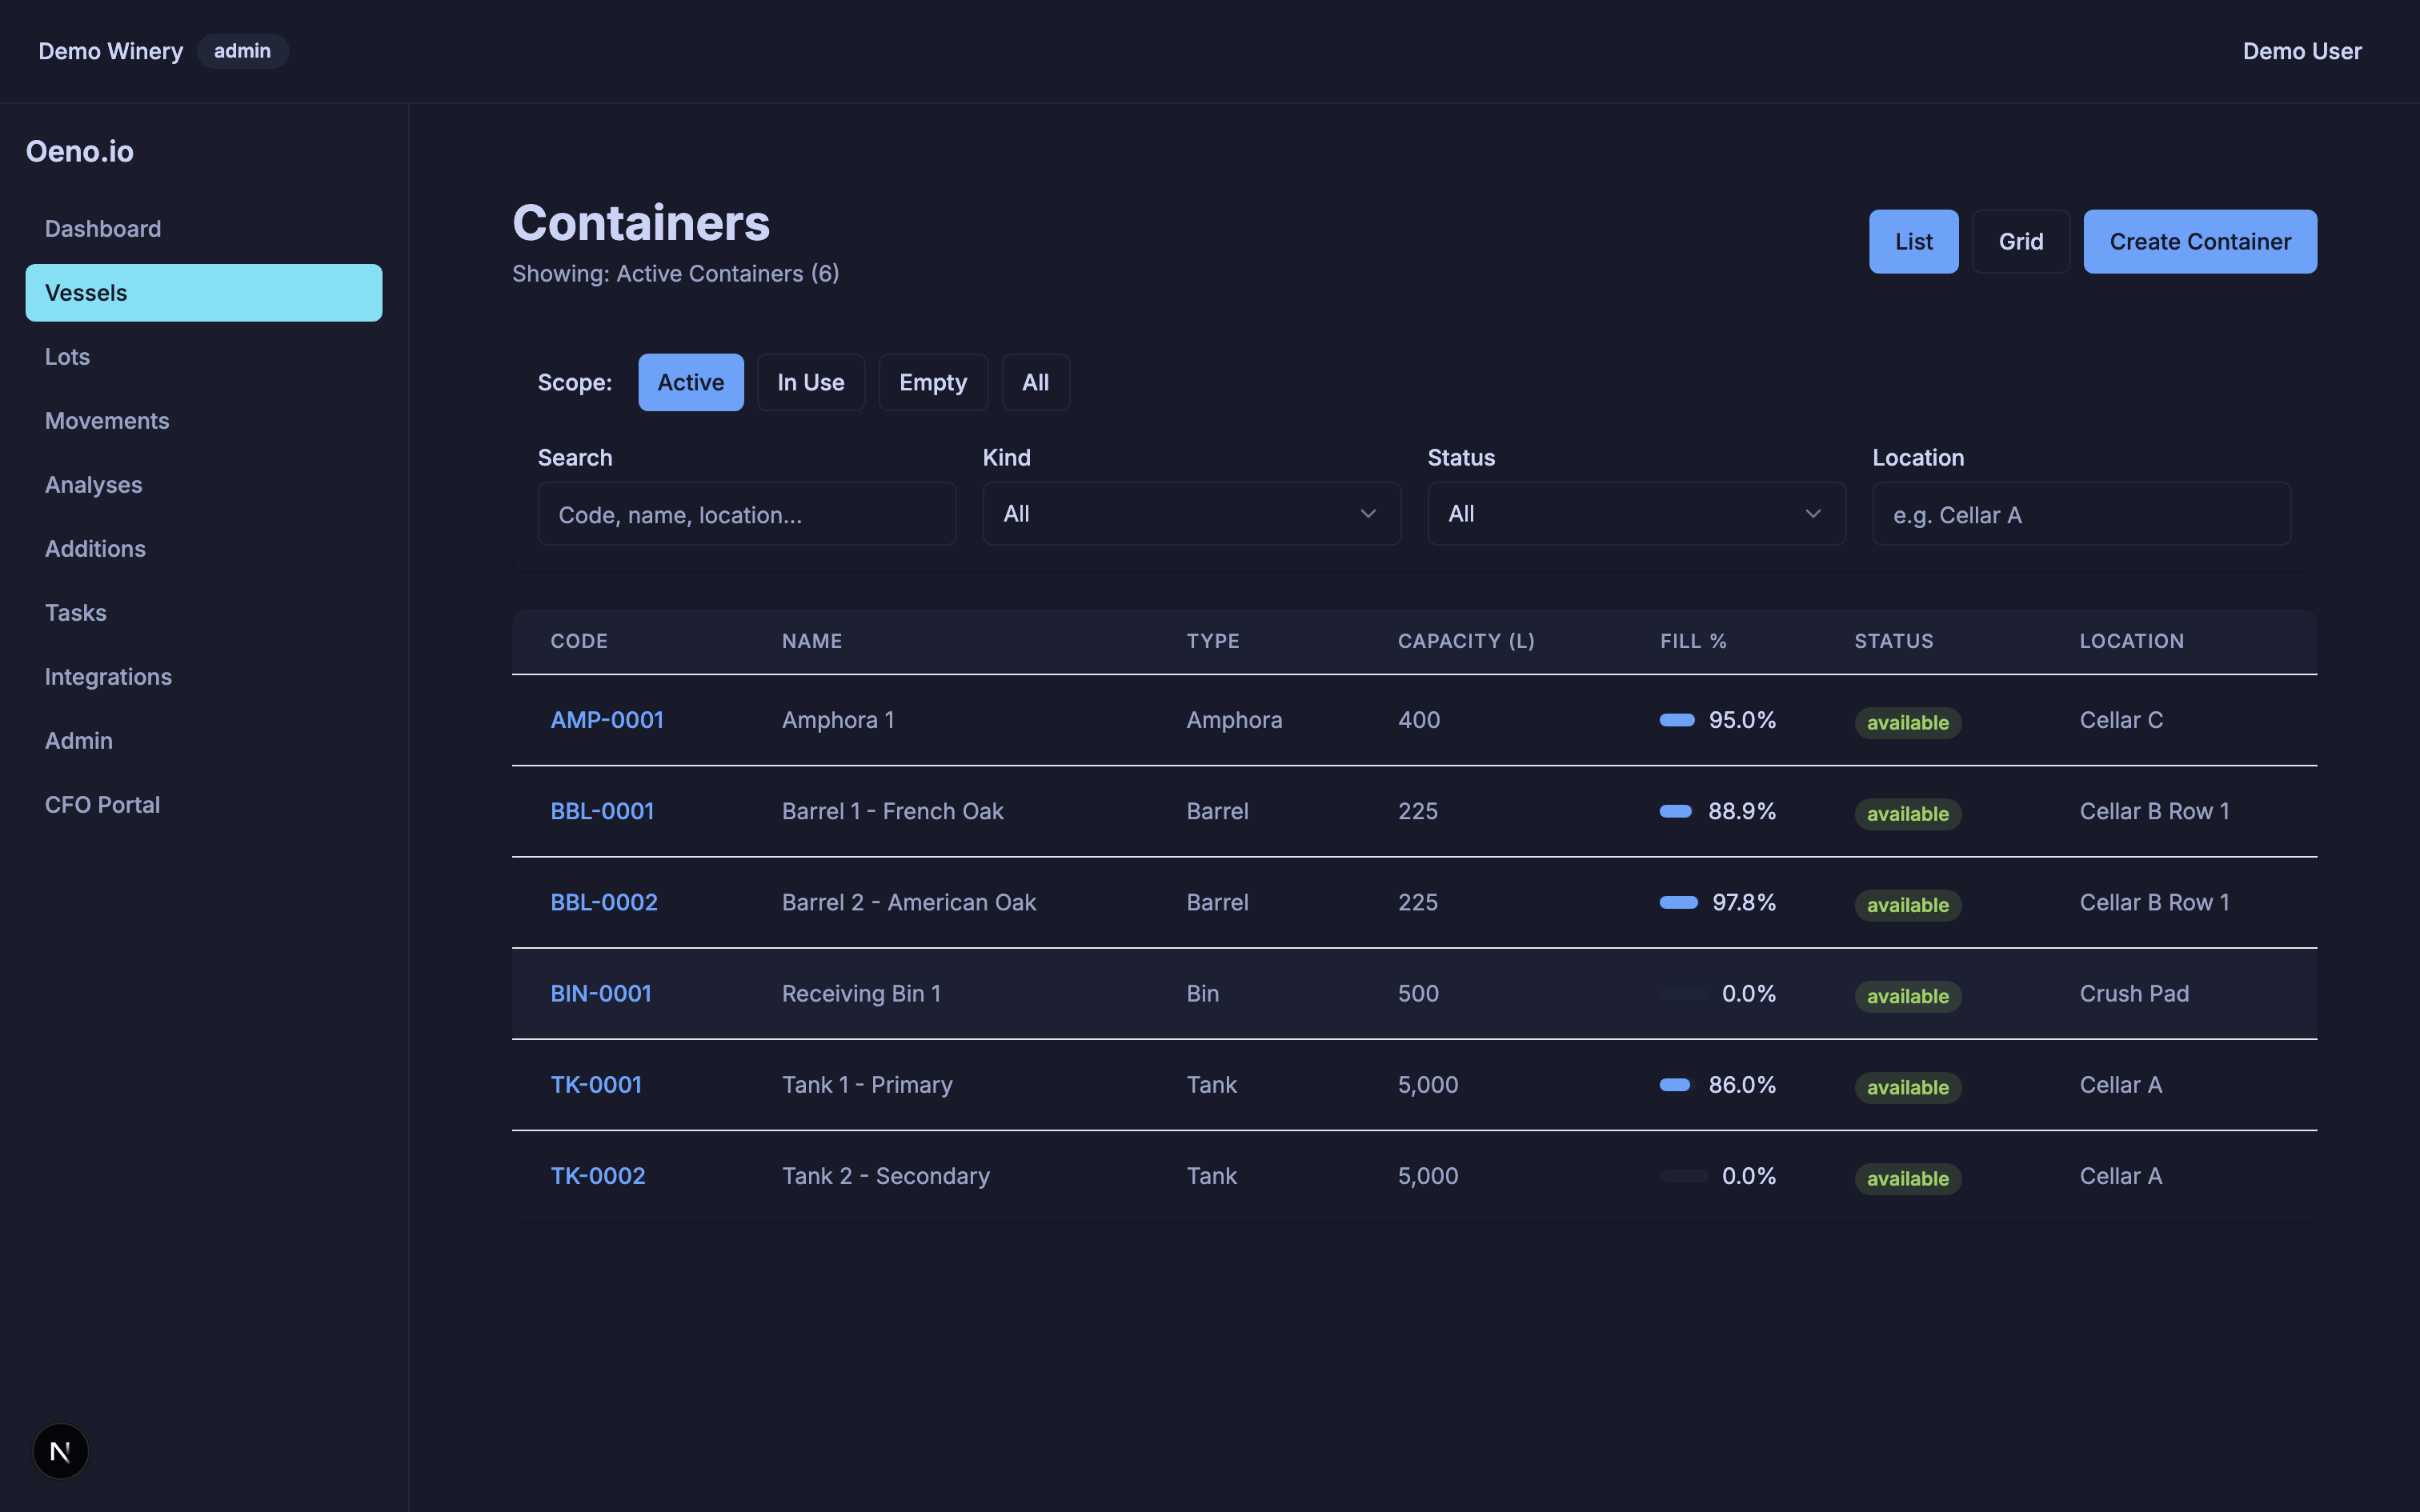This screenshot has height=1512, width=2420.
Task: Set scope filter to Active
Action: pyautogui.click(x=691, y=382)
